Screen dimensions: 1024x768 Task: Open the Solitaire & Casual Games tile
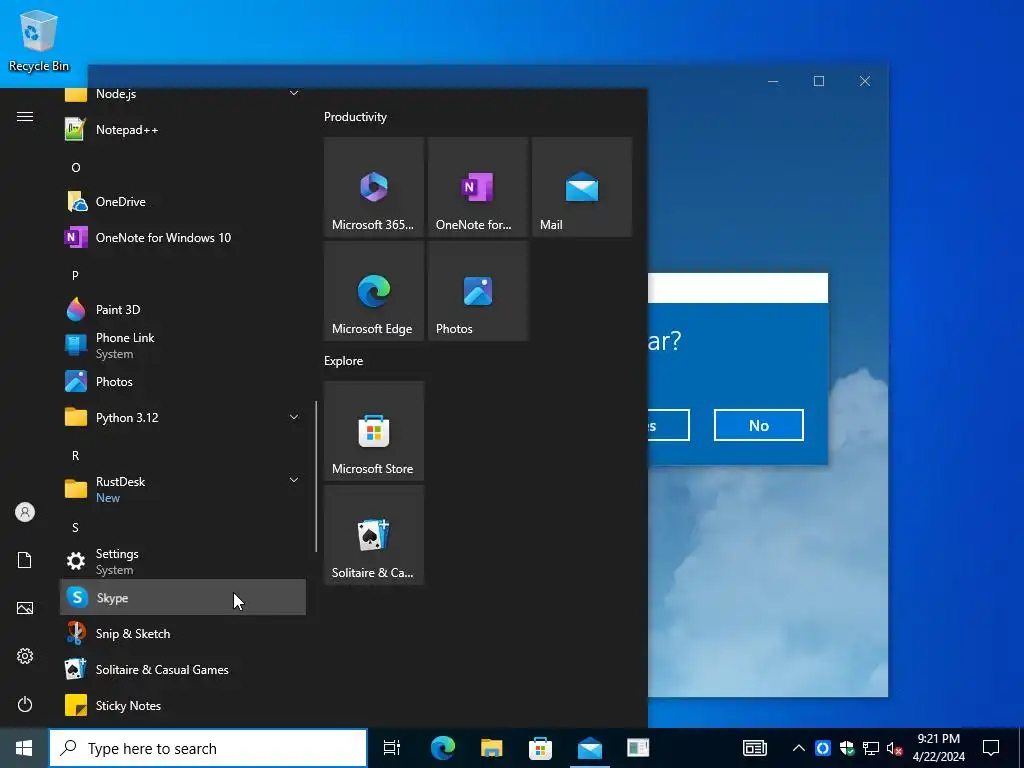(x=374, y=535)
